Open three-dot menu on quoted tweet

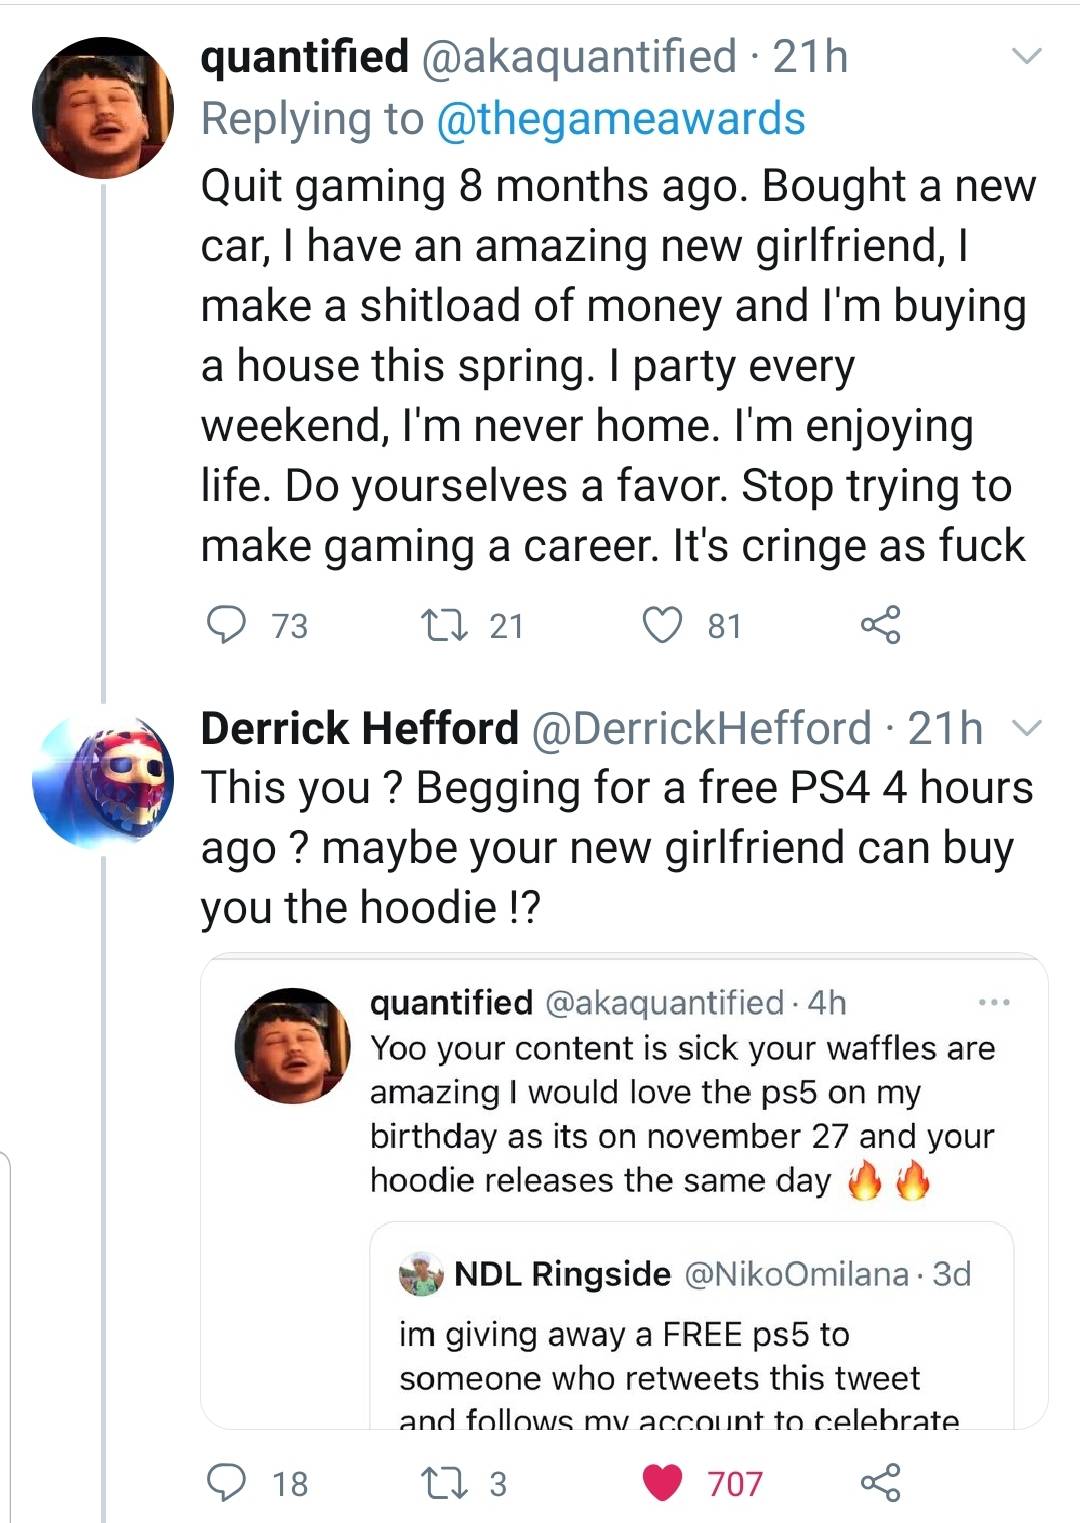(x=994, y=1002)
